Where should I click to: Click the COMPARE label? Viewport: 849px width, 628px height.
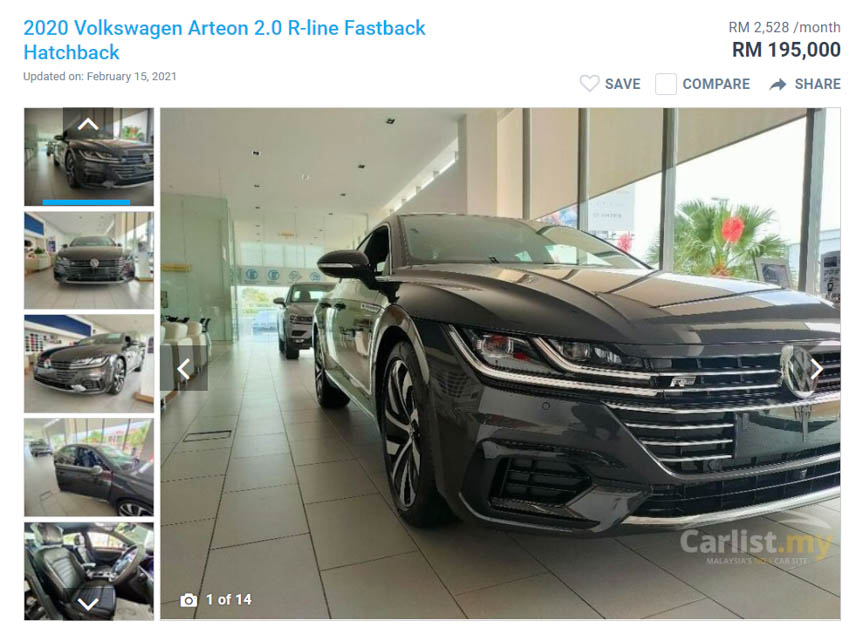[x=716, y=84]
